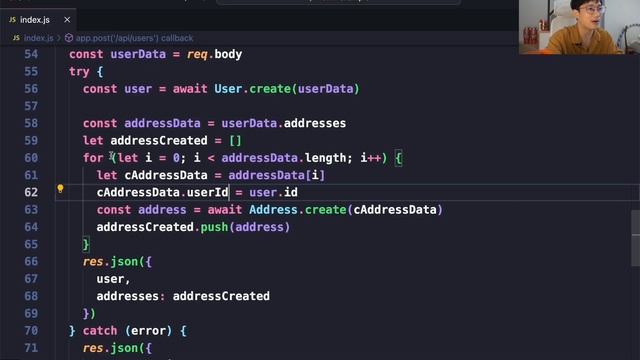The height and width of the screenshot is (360, 640).
Task: Click 'length' property on line 60
Action: coord(325,158)
